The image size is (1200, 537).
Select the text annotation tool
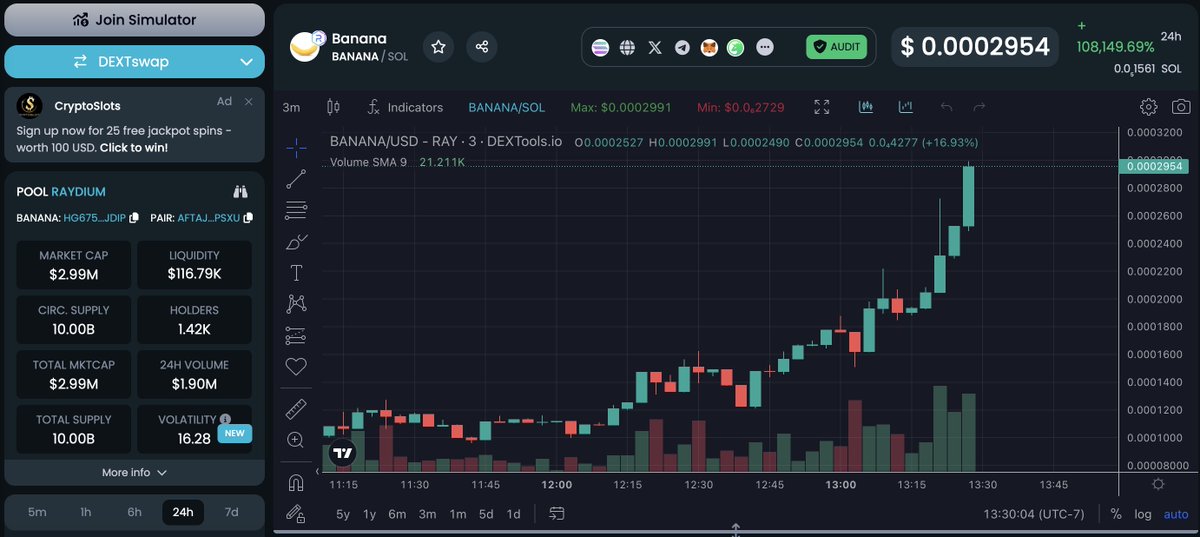[296, 272]
